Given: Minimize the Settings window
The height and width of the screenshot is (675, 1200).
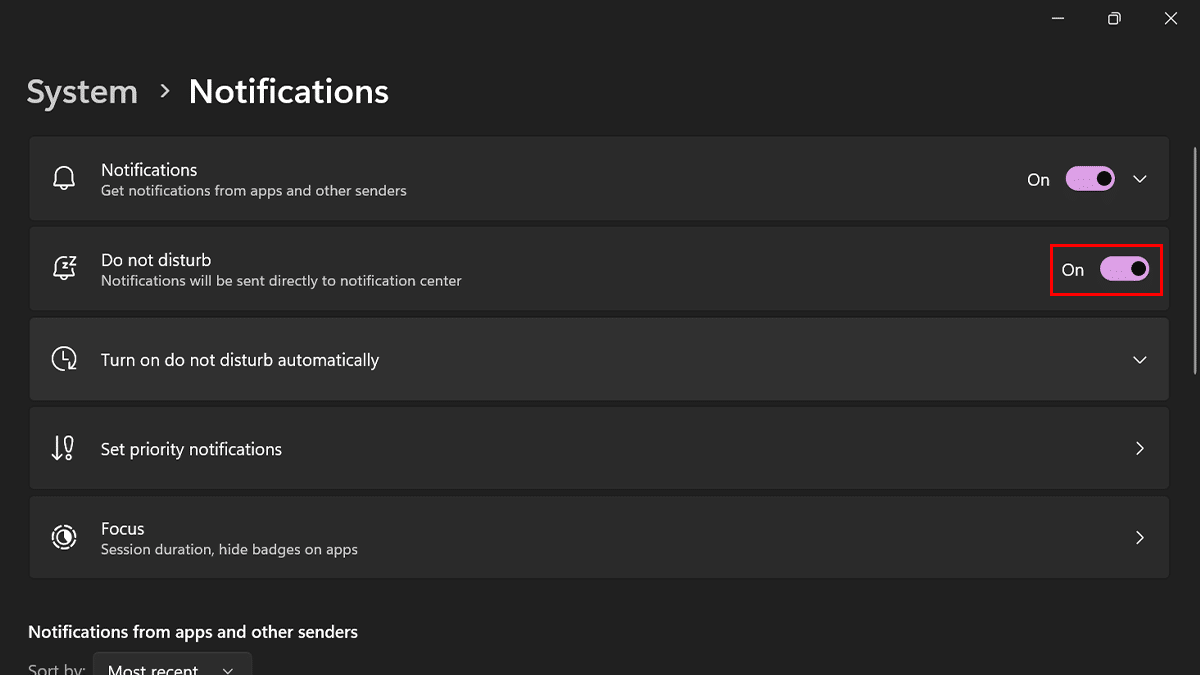Looking at the screenshot, I should click(x=1058, y=18).
